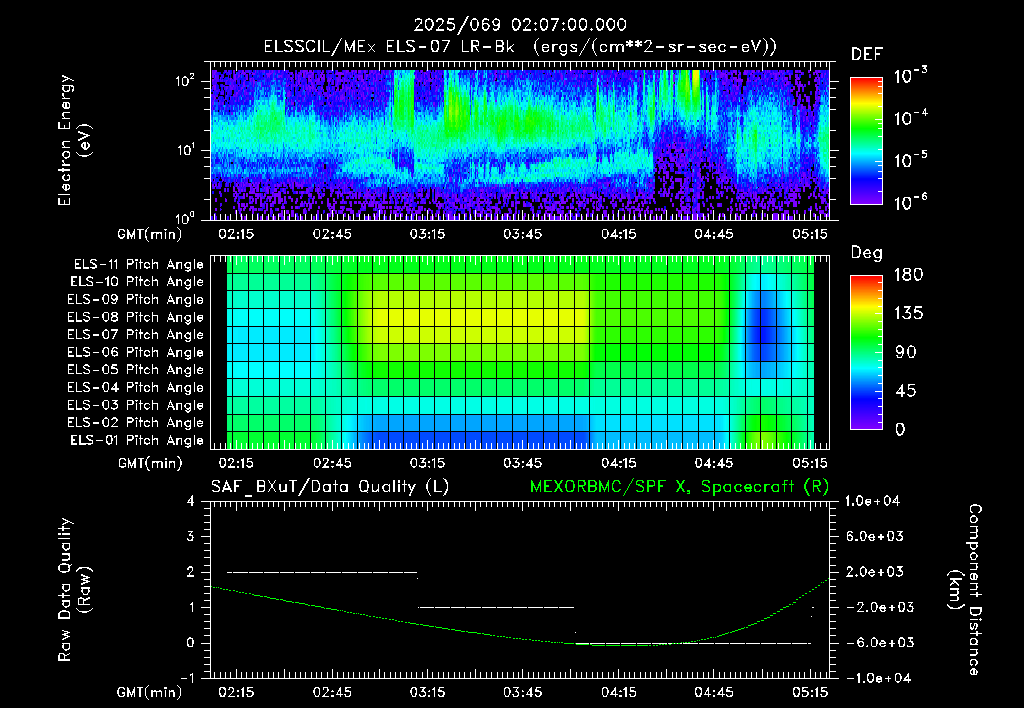Click 05:15 tick label under the energy spectrogram

coord(810,234)
